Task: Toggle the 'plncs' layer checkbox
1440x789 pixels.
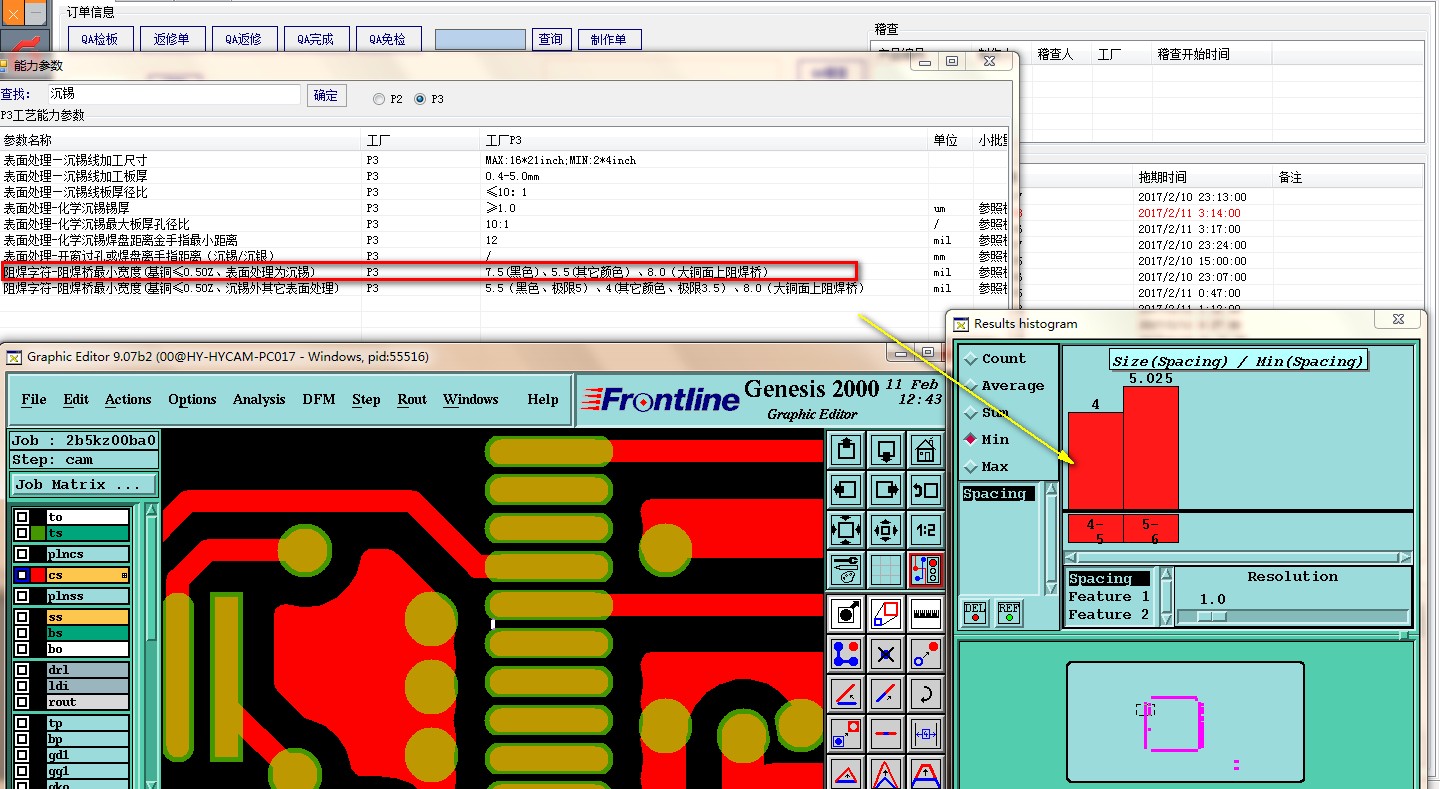Action: (x=22, y=554)
